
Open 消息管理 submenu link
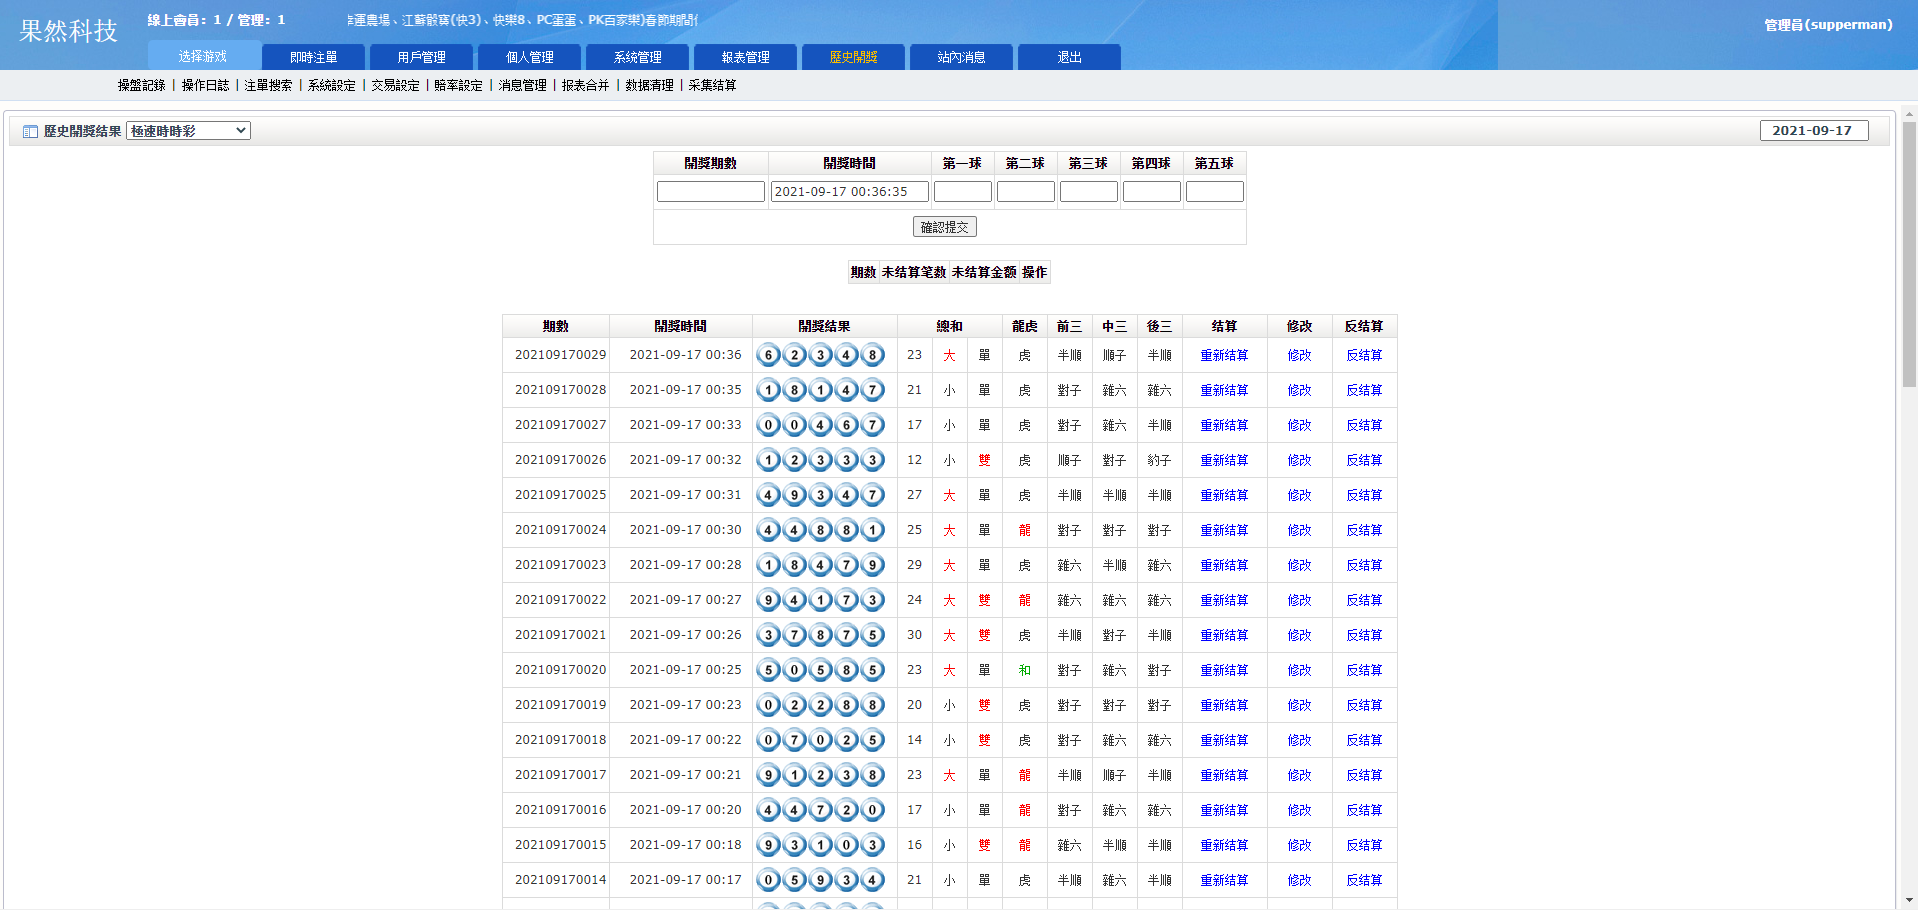tap(522, 86)
